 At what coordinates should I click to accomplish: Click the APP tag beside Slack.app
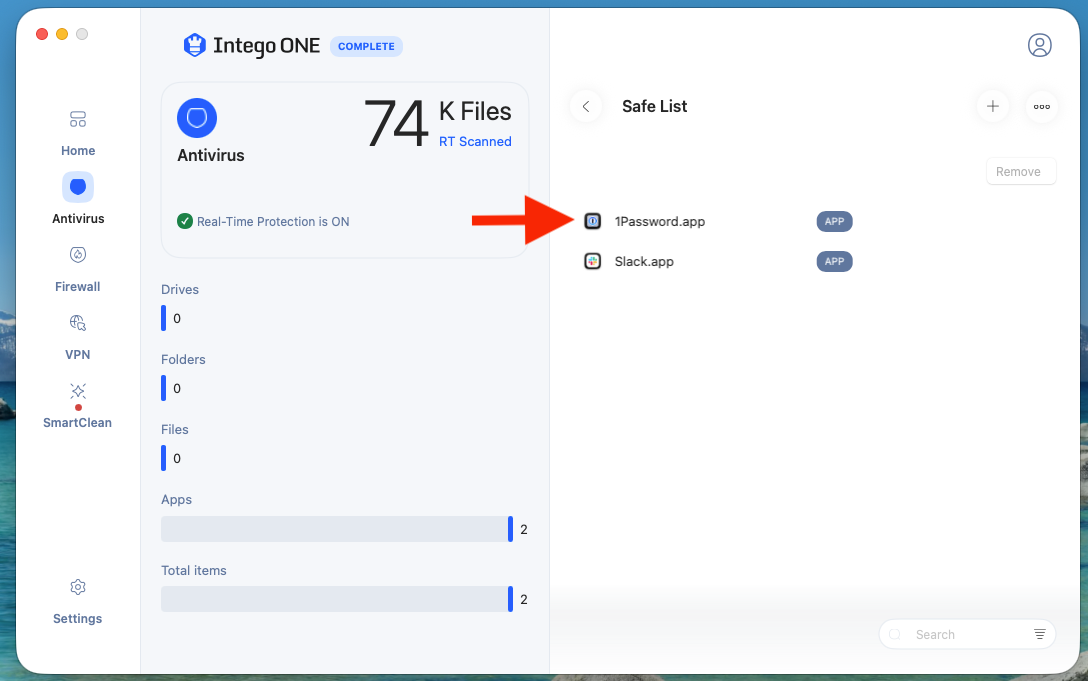pyautogui.click(x=834, y=262)
